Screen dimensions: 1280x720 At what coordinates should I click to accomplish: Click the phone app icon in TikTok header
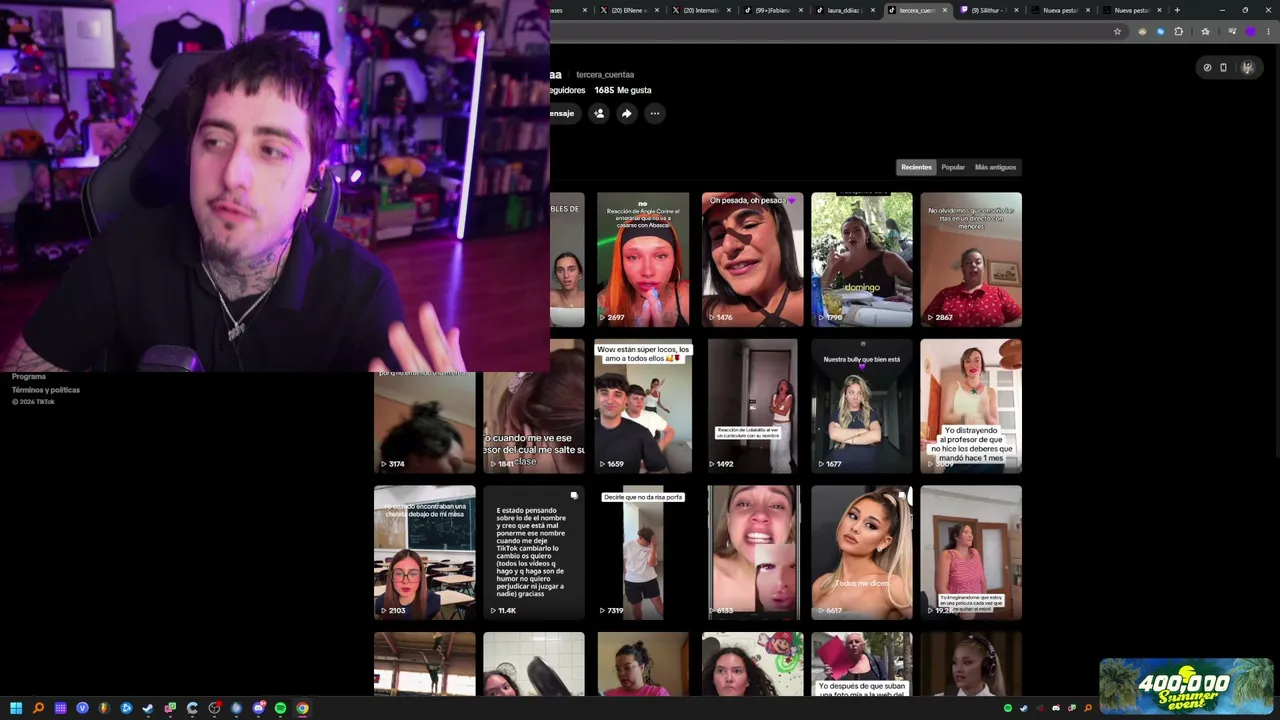pyautogui.click(x=1223, y=68)
